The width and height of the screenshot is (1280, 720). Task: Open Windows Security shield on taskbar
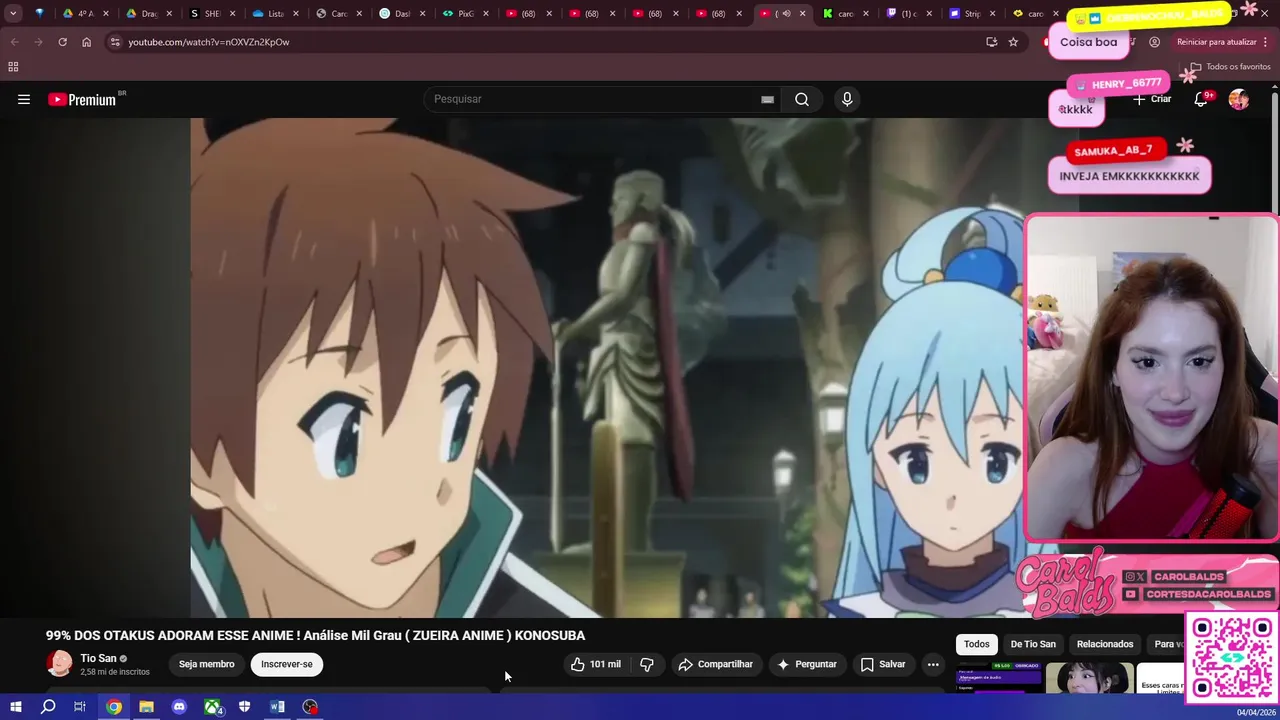coord(244,707)
